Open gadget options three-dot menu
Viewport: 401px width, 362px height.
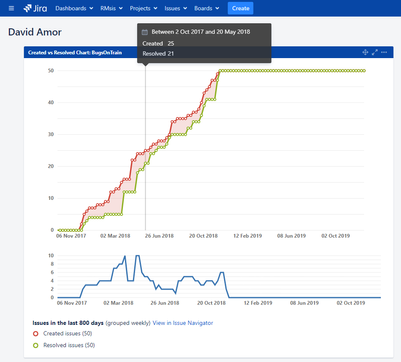(384, 52)
